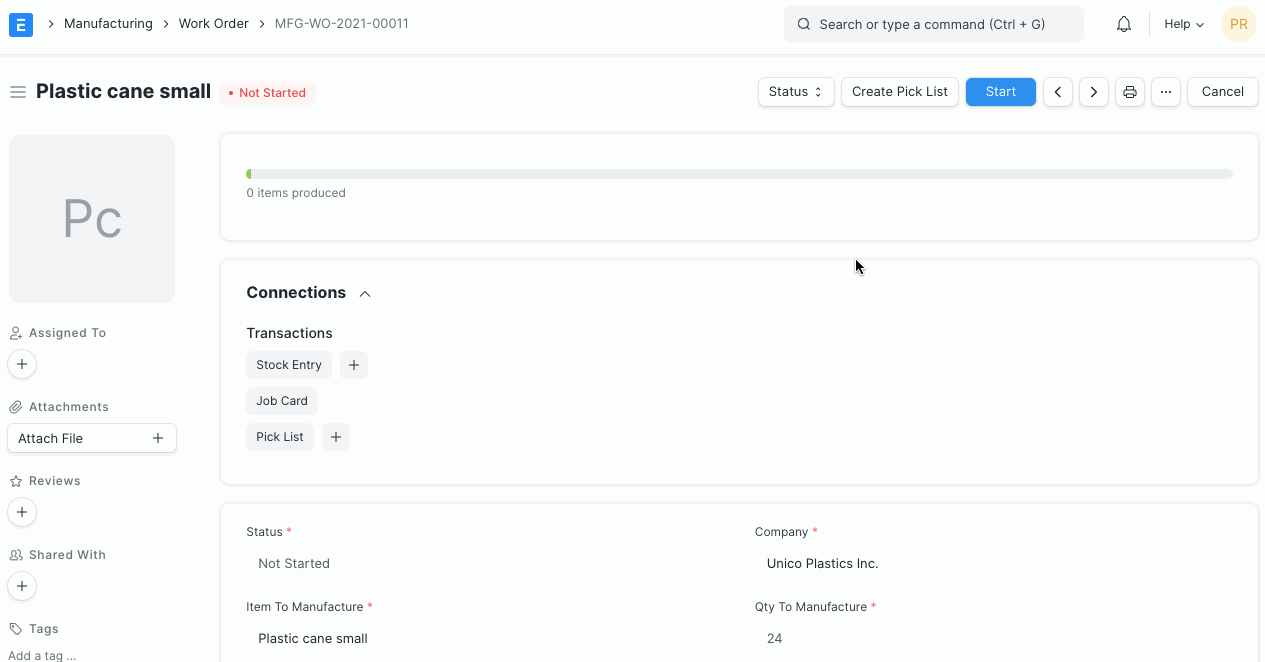Click the items produced progress bar

tap(739, 174)
